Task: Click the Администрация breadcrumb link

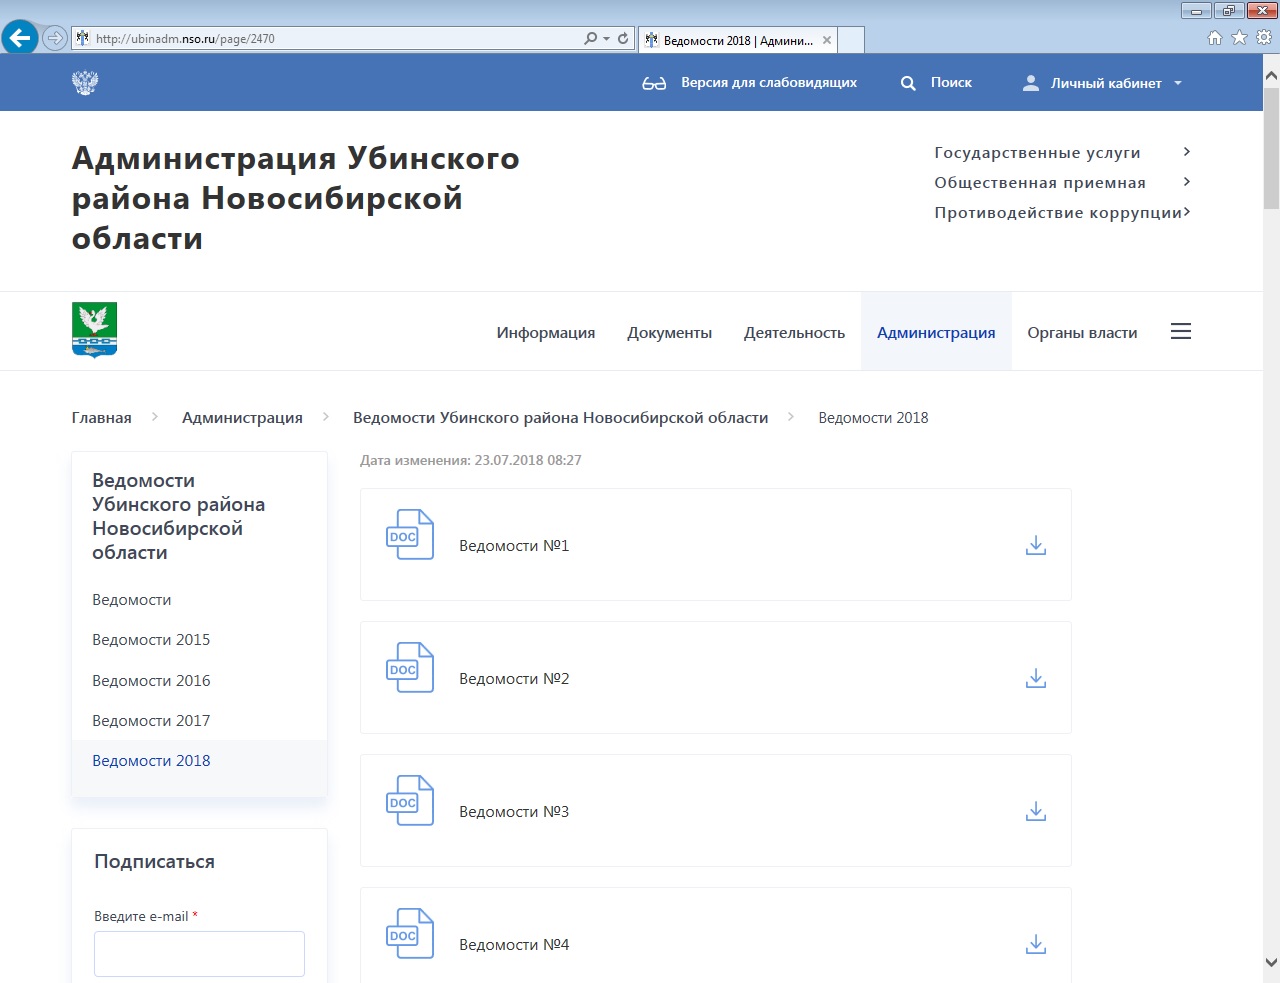Action: [242, 418]
